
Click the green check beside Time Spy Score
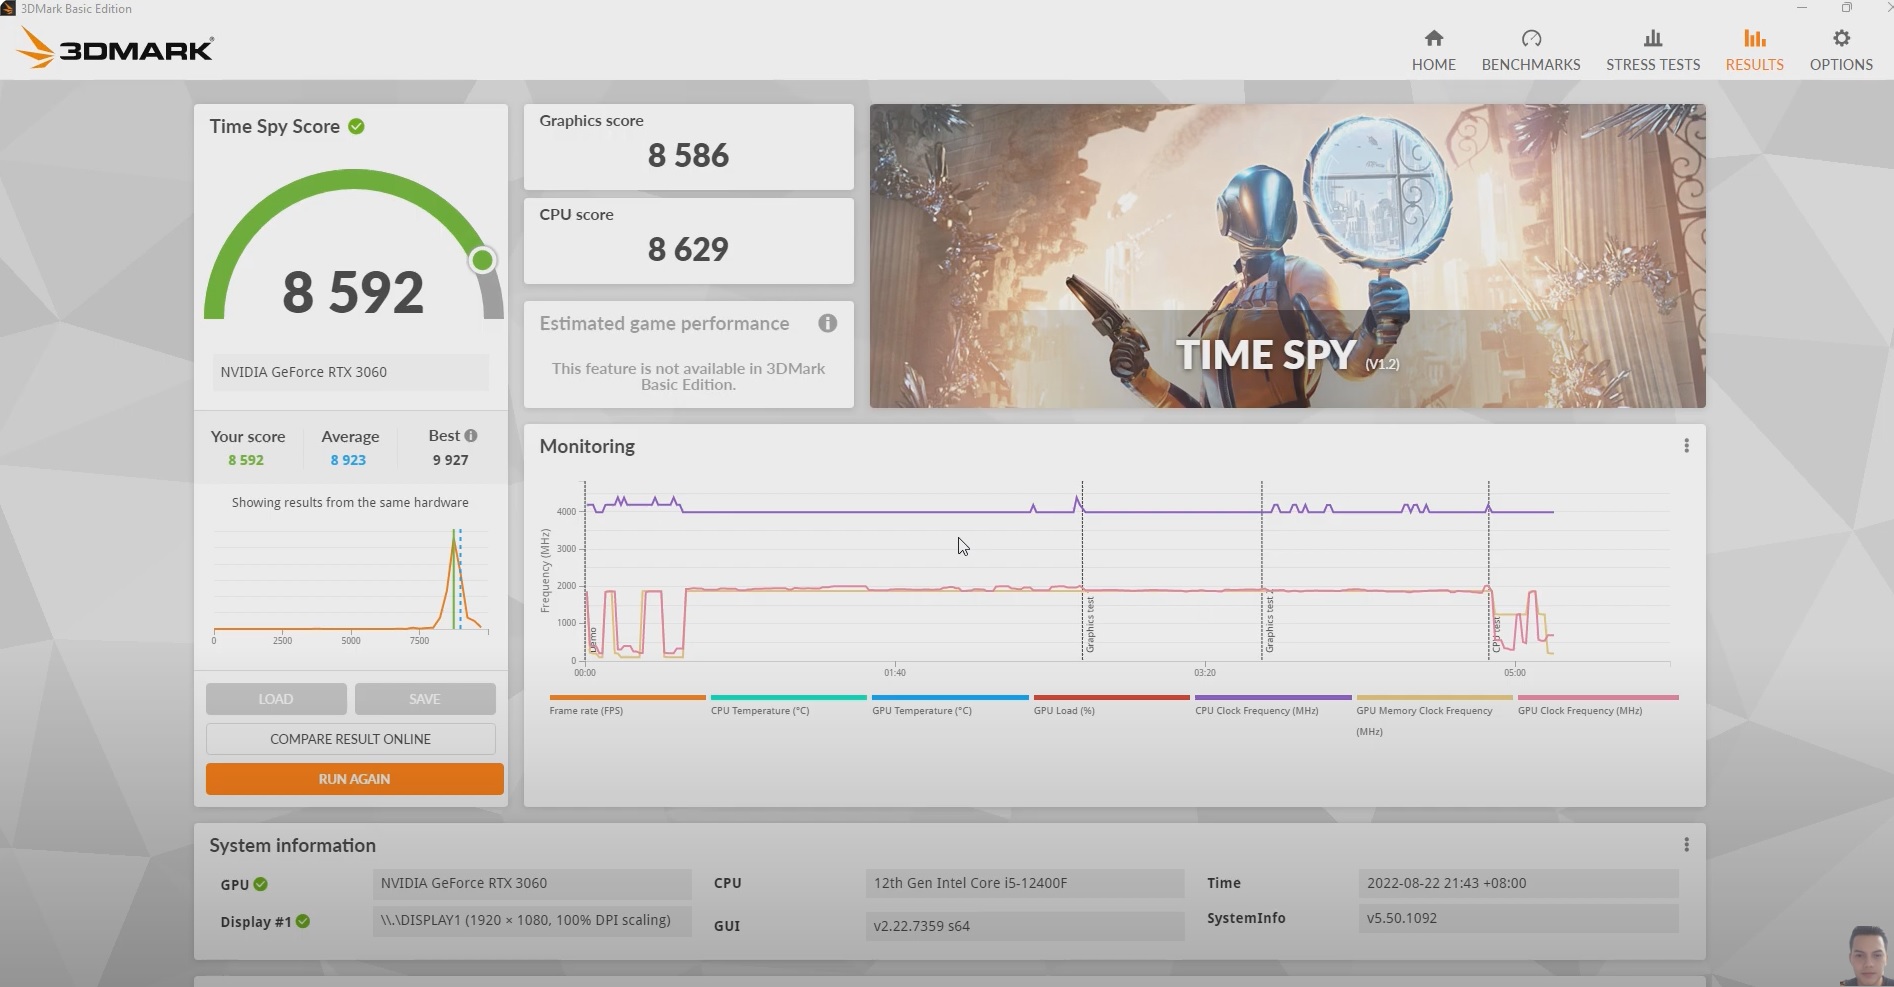pos(357,127)
